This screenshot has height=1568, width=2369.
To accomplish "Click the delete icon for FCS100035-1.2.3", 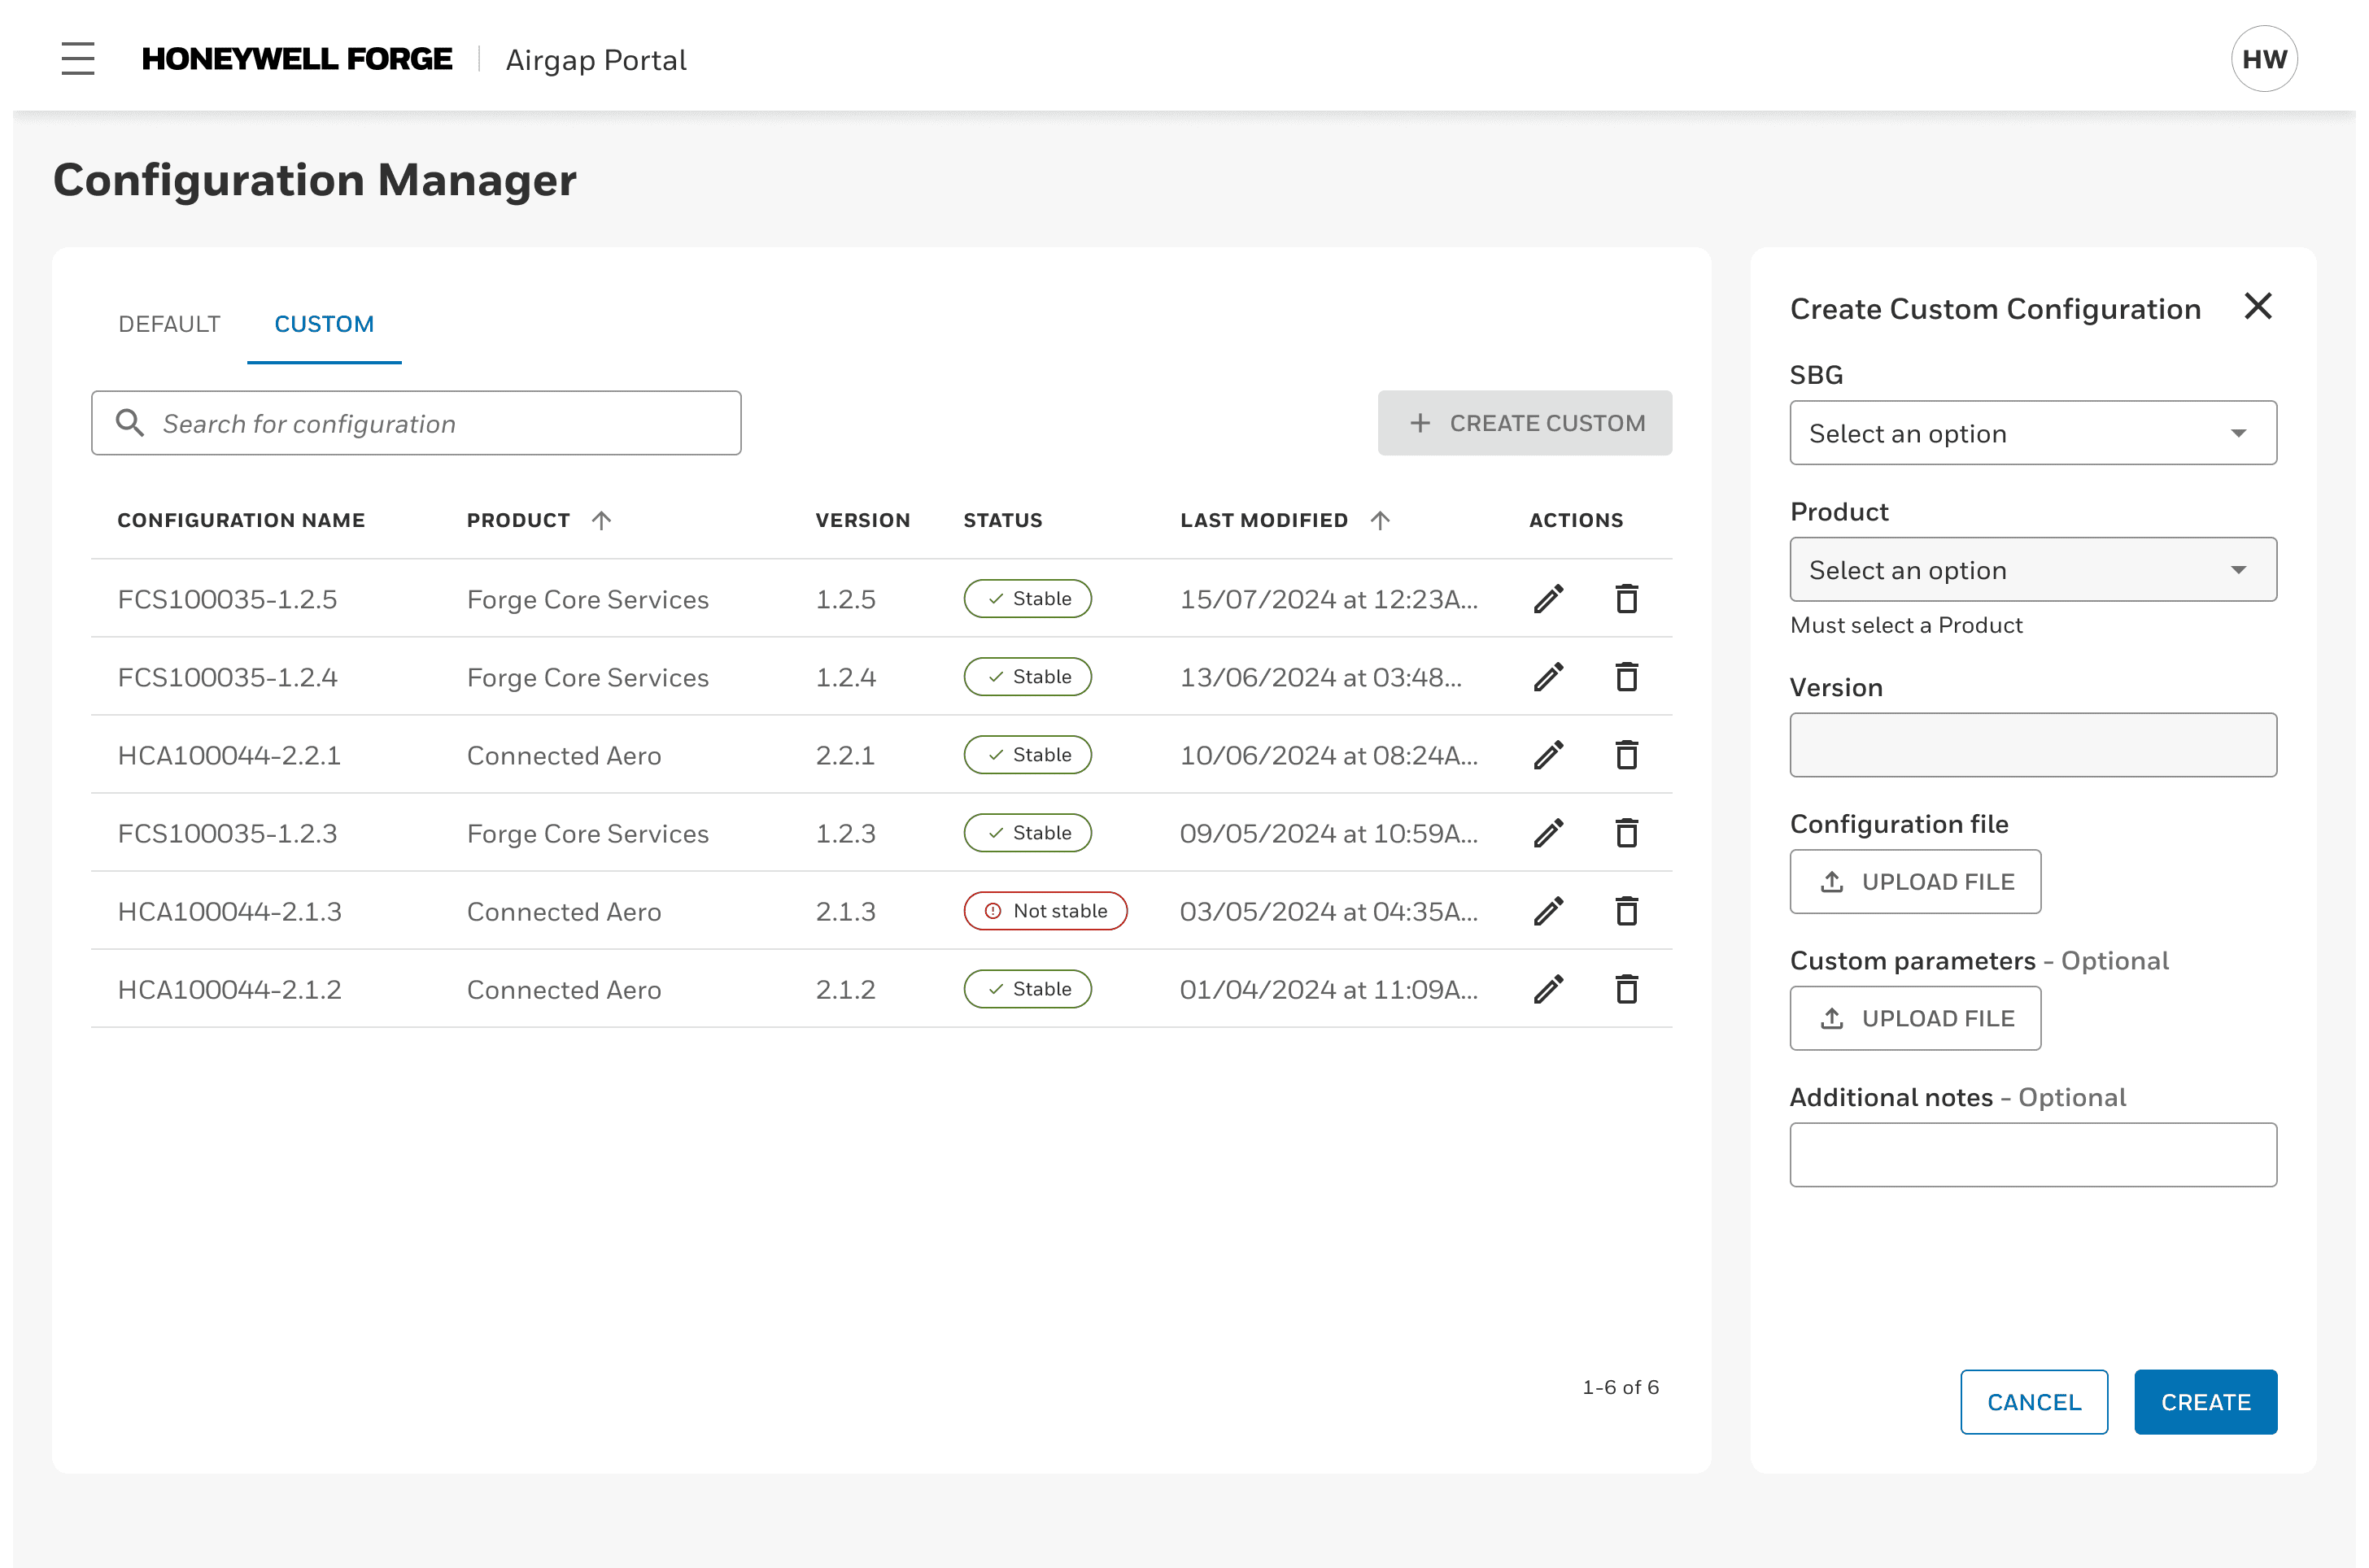I will click(1625, 834).
